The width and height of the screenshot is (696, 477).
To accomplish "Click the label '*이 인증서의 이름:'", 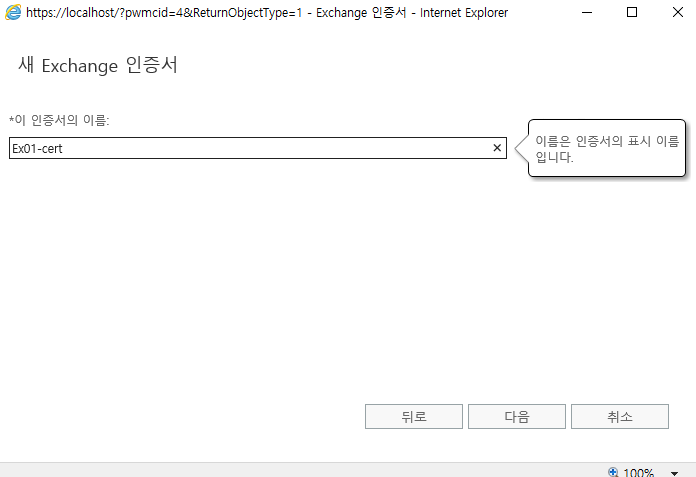I will pos(59,120).
